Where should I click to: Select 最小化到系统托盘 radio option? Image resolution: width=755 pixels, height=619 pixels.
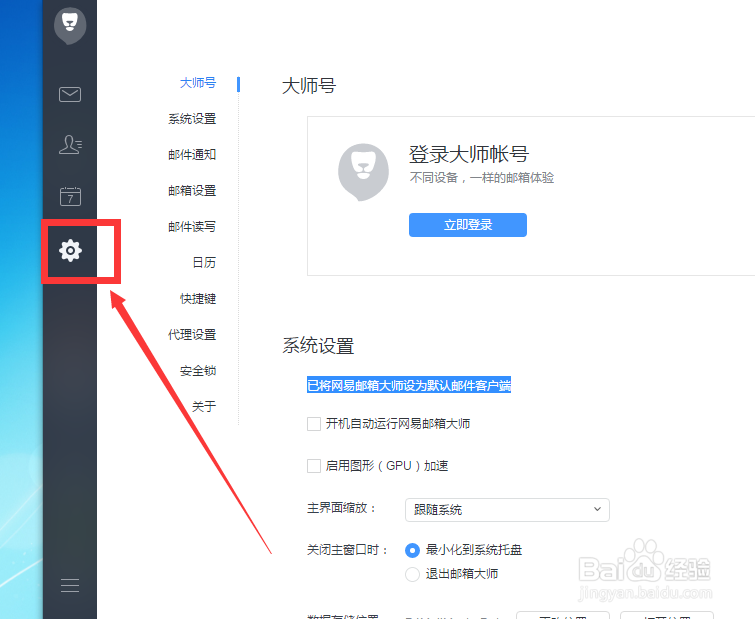[412, 550]
